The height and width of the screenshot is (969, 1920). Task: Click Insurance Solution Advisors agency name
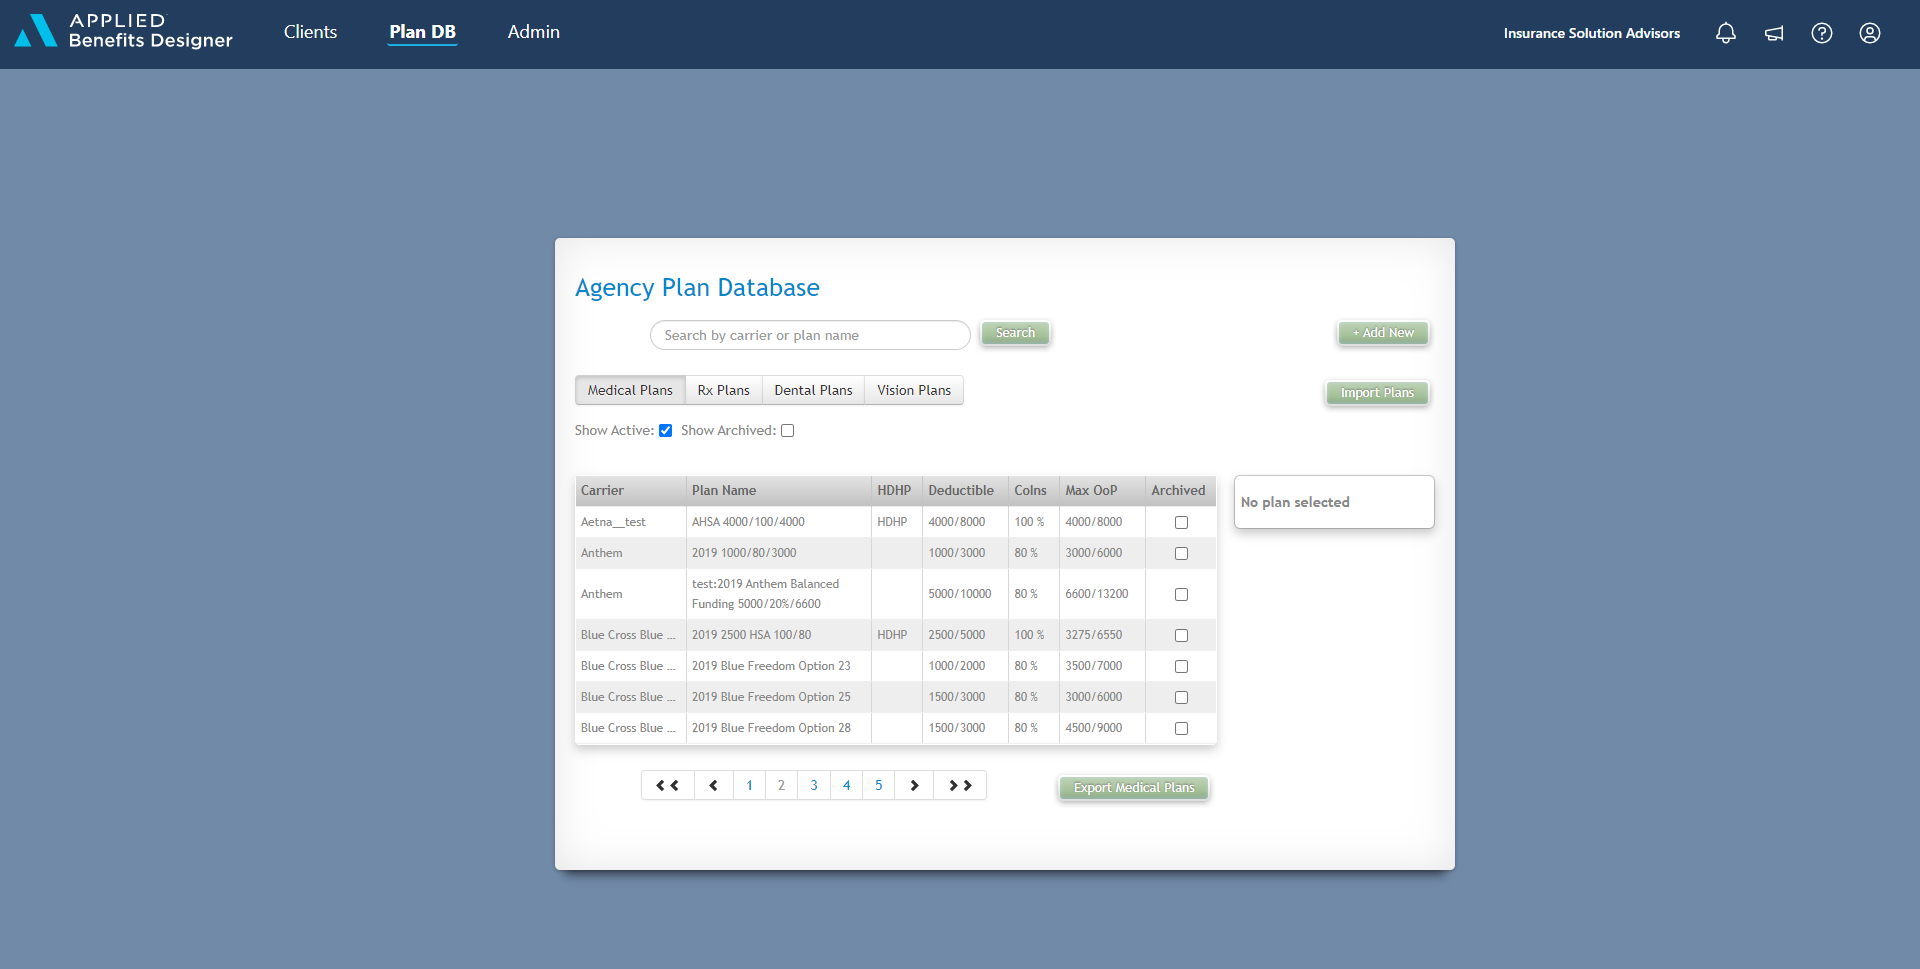1591,33
